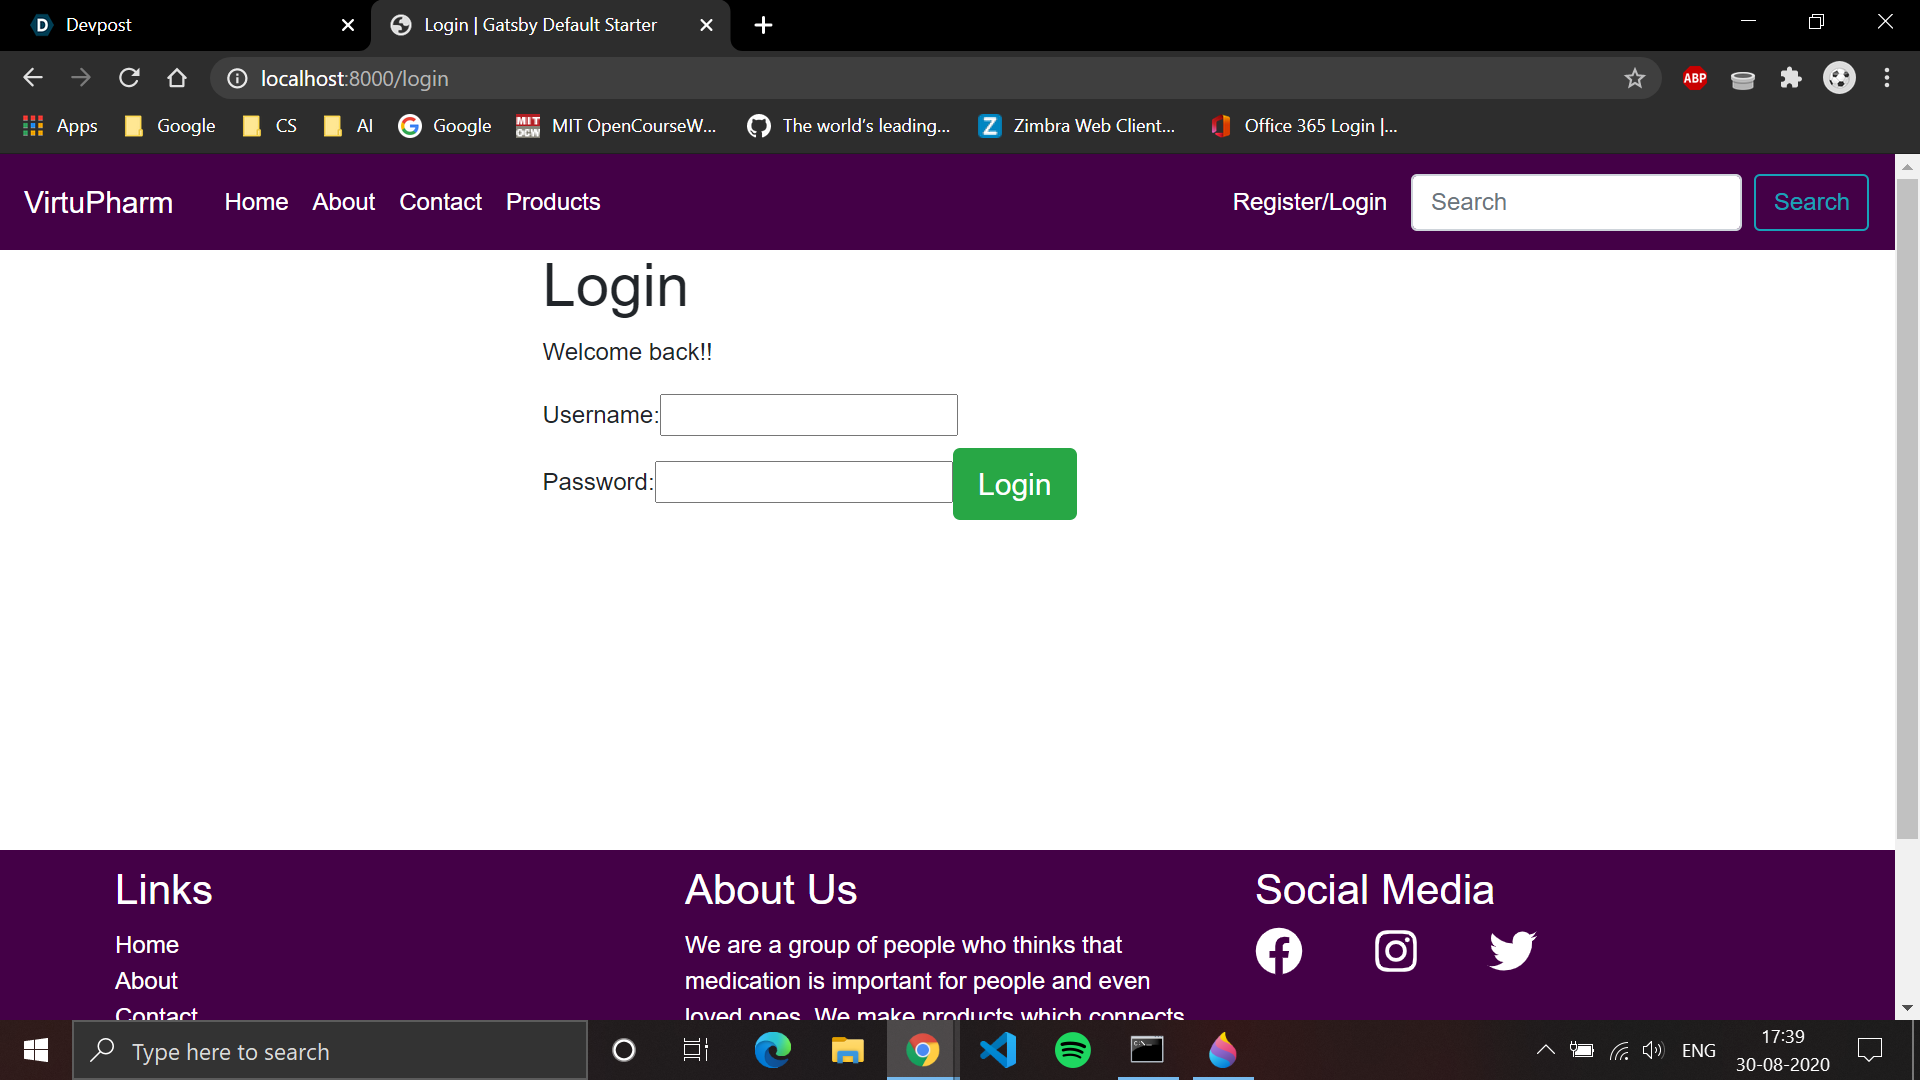Viewport: 1920px width, 1080px height.
Task: Open the AdBlock Plus extension icon
Action: click(1695, 78)
